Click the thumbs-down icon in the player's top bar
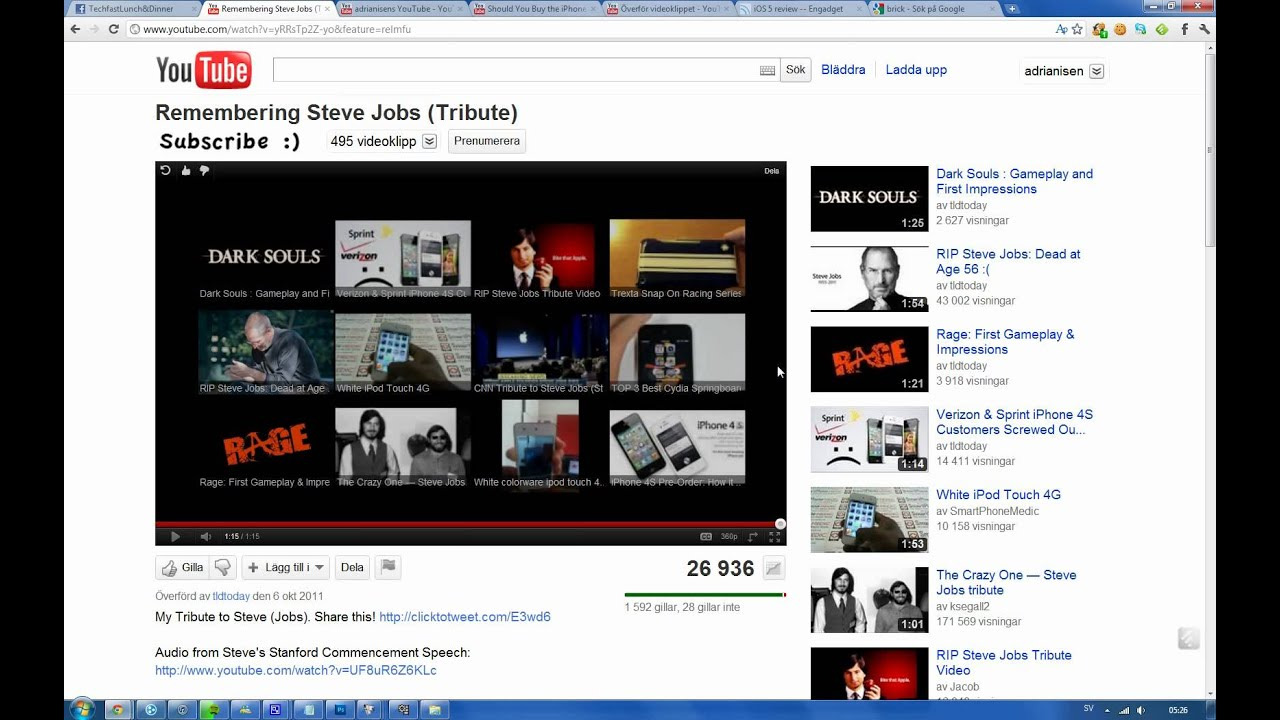The image size is (1280, 720). [204, 171]
